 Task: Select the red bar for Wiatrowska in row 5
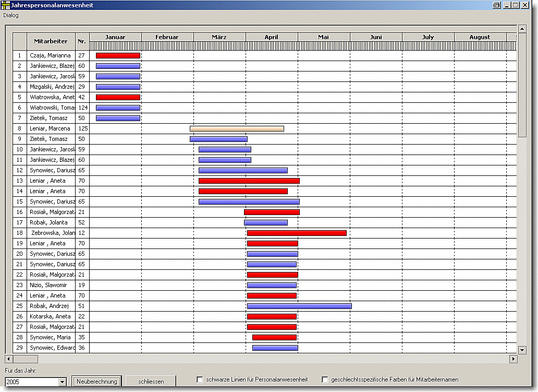pos(118,97)
